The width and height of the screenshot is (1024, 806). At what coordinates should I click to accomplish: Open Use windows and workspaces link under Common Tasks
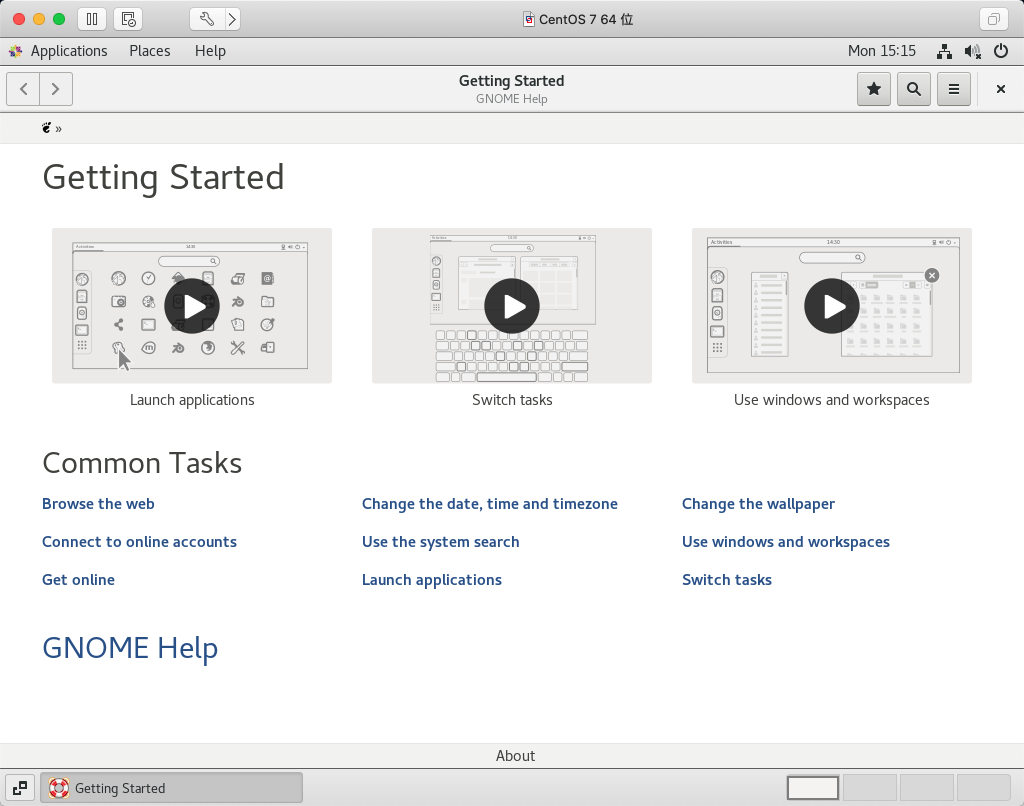click(x=786, y=542)
